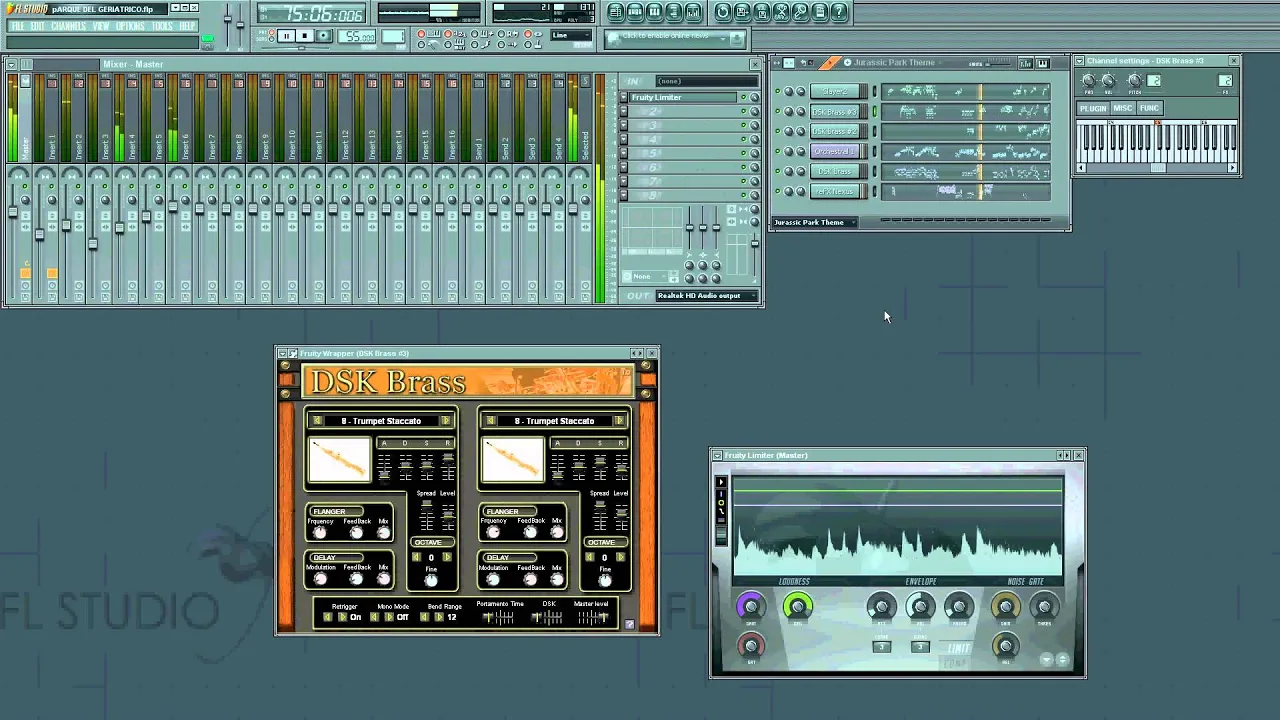Screen dimensions: 1280x720
Task: Click the tempo display showing 55.000
Action: (357, 36)
